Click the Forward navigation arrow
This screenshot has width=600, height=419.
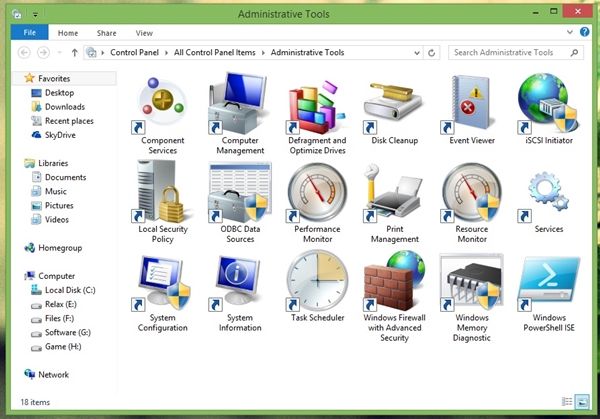coord(43,52)
